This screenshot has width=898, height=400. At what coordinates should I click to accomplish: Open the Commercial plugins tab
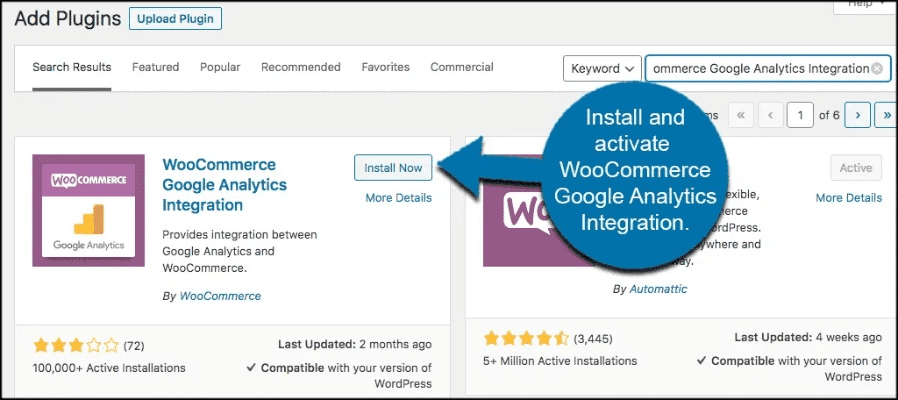point(462,67)
